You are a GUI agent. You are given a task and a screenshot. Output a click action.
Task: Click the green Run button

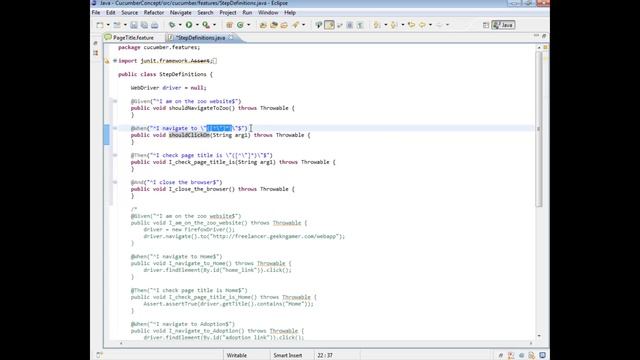(189, 25)
